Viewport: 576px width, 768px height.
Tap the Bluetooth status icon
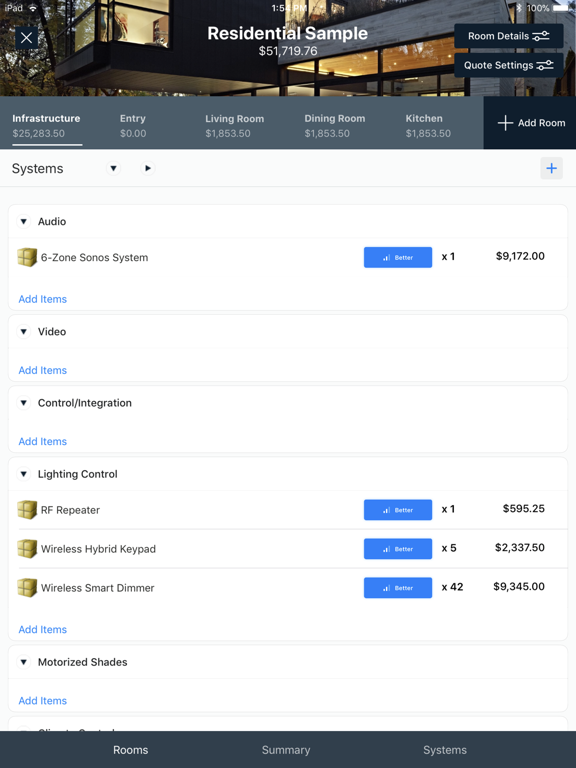(x=519, y=8)
